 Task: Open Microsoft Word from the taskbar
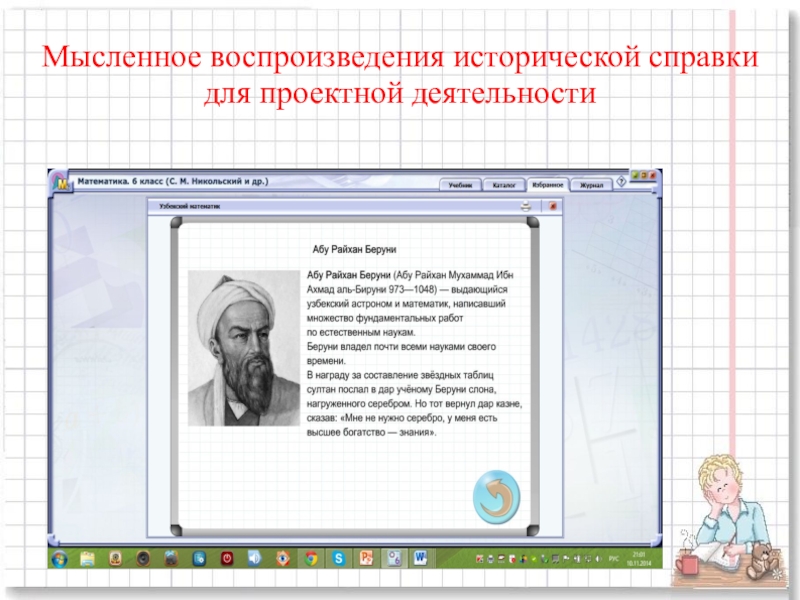(x=420, y=557)
